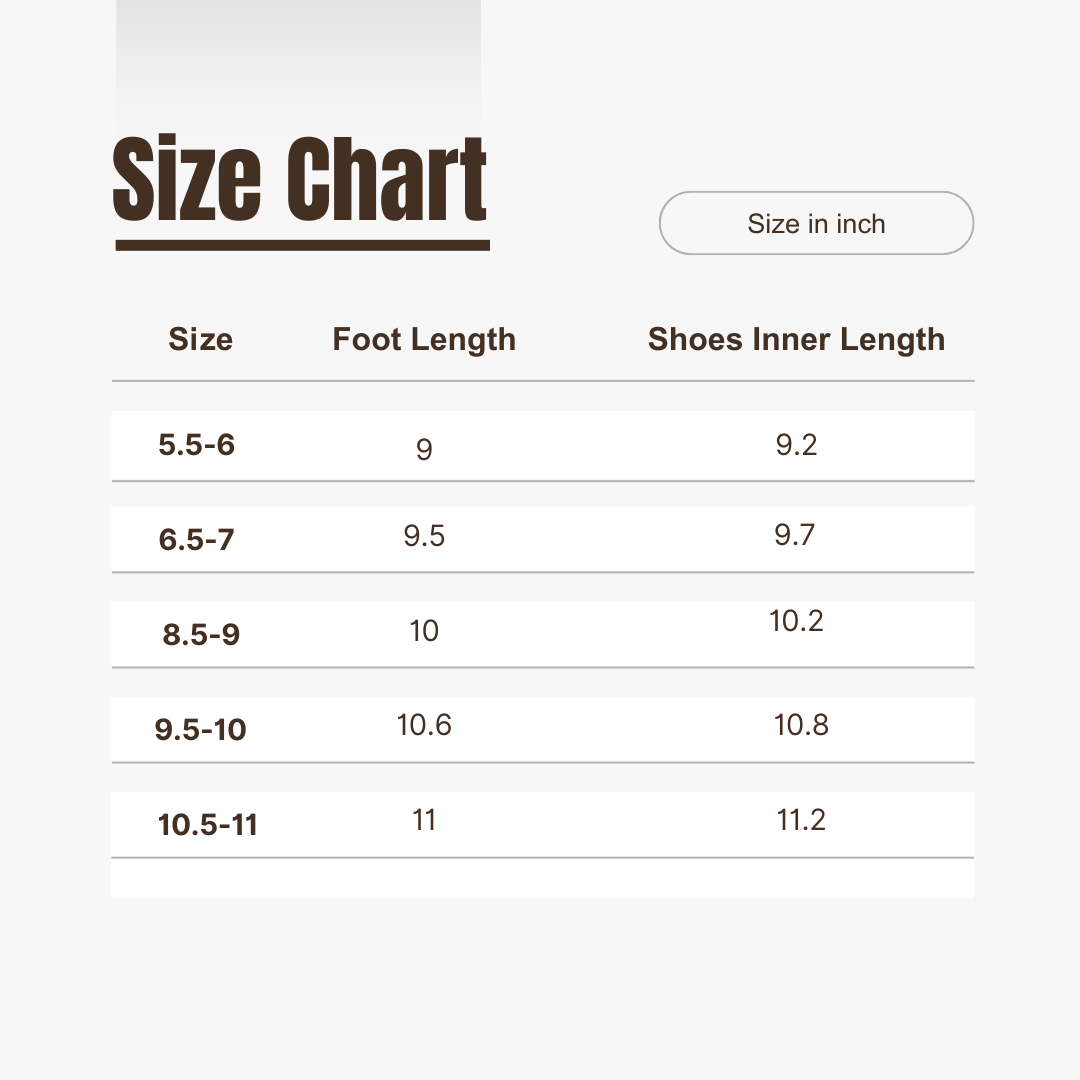Select the "Foot Length" column header
This screenshot has height=1080, width=1080.
(x=424, y=340)
